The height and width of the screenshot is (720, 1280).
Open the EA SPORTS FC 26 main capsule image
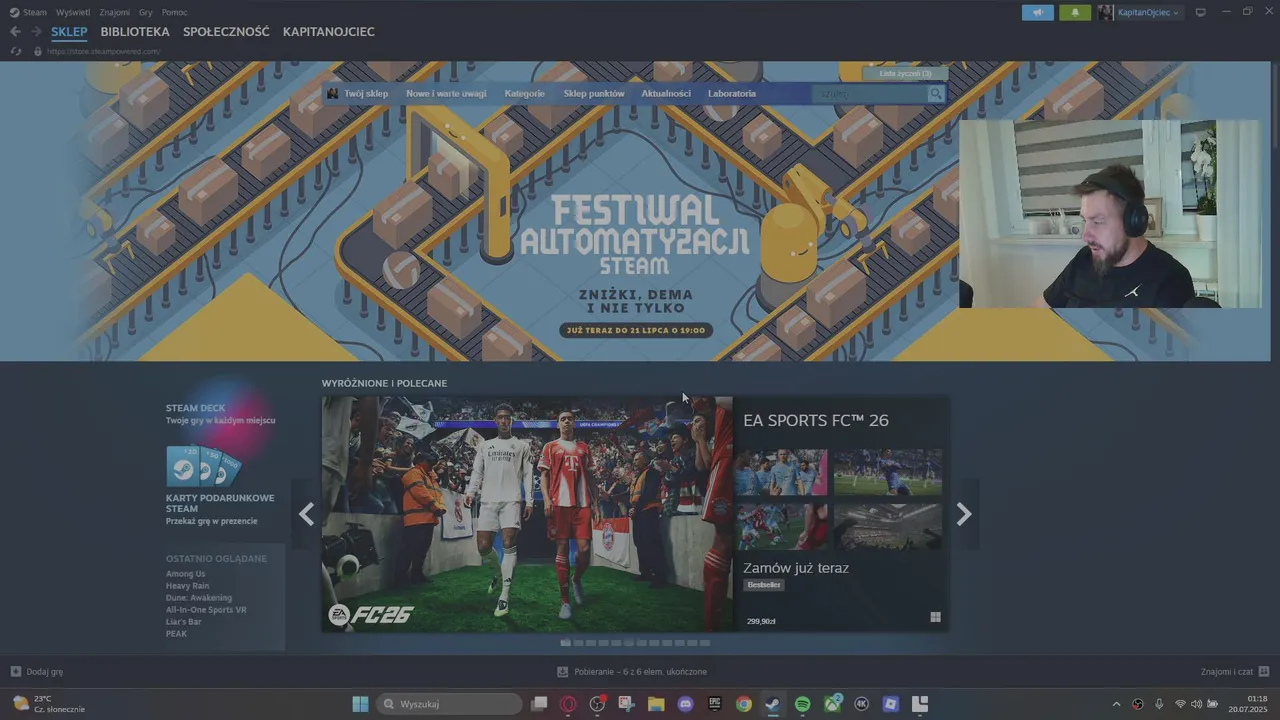click(x=527, y=514)
